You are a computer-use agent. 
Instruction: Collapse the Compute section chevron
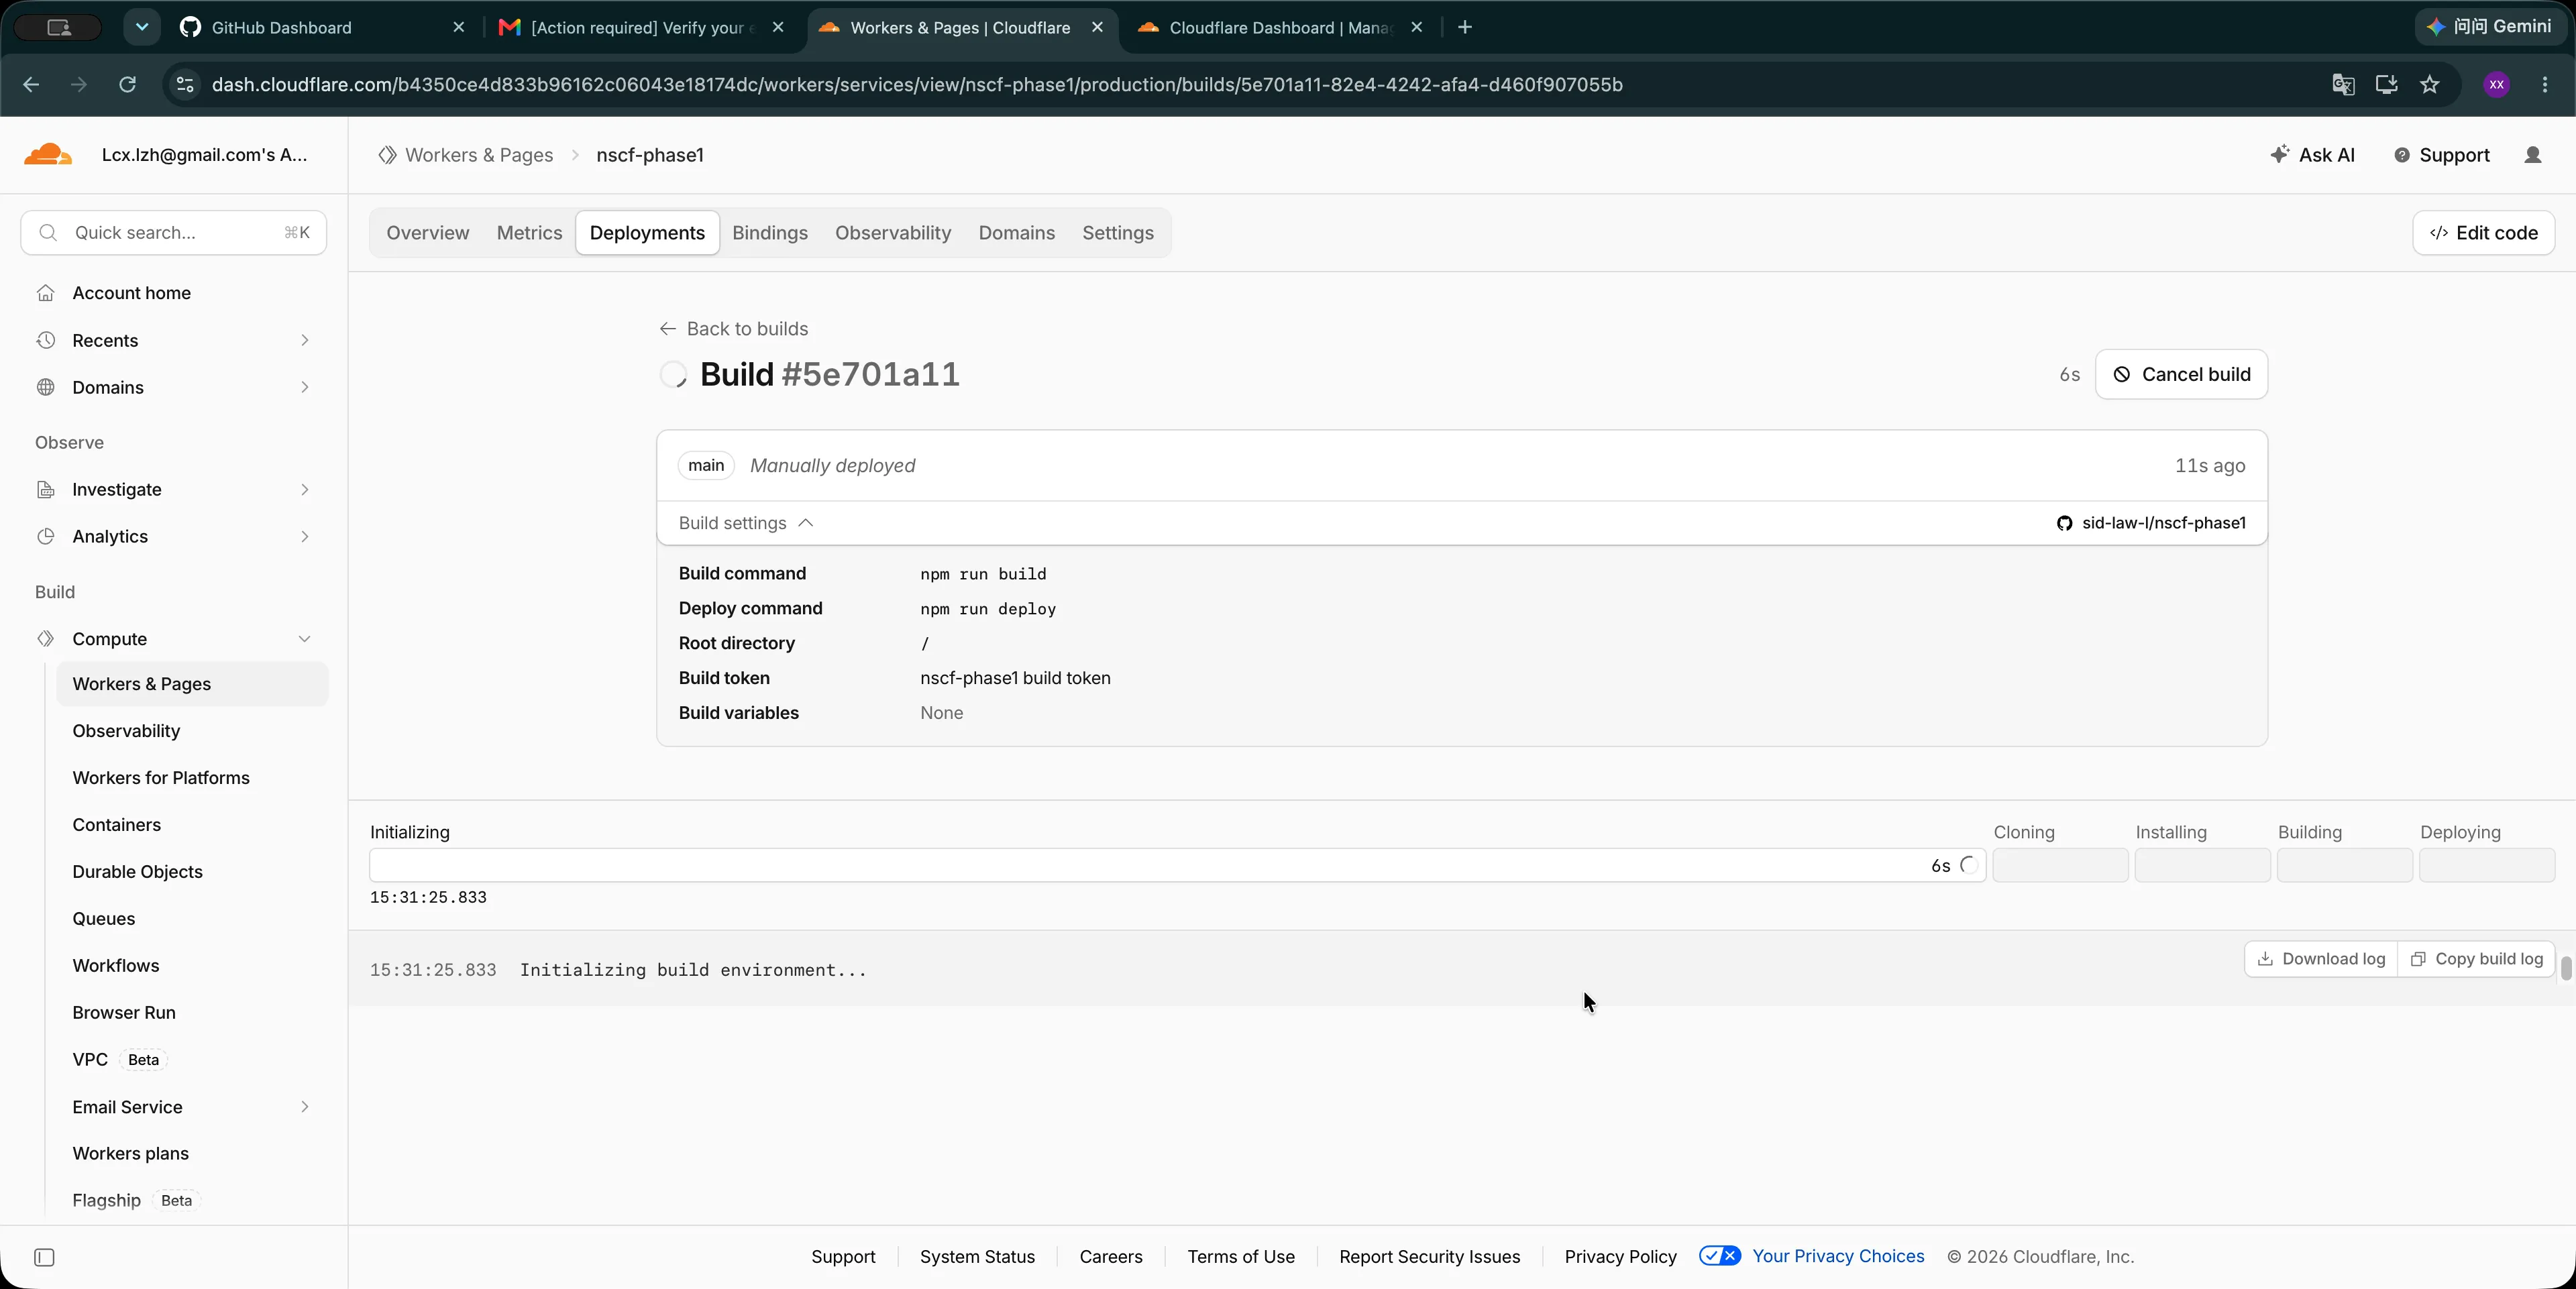(304, 639)
